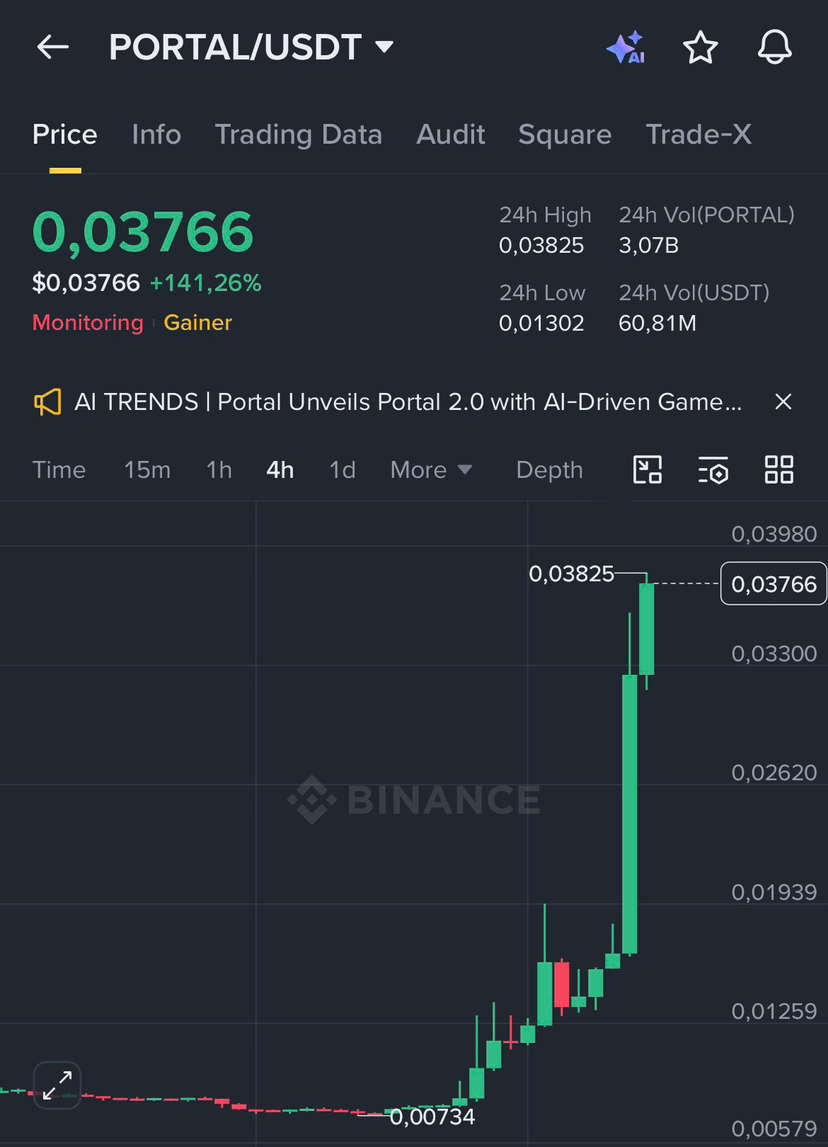Tap the 0,02620 price axis label
Viewport: 828px width, 1147px height.
pos(774,772)
